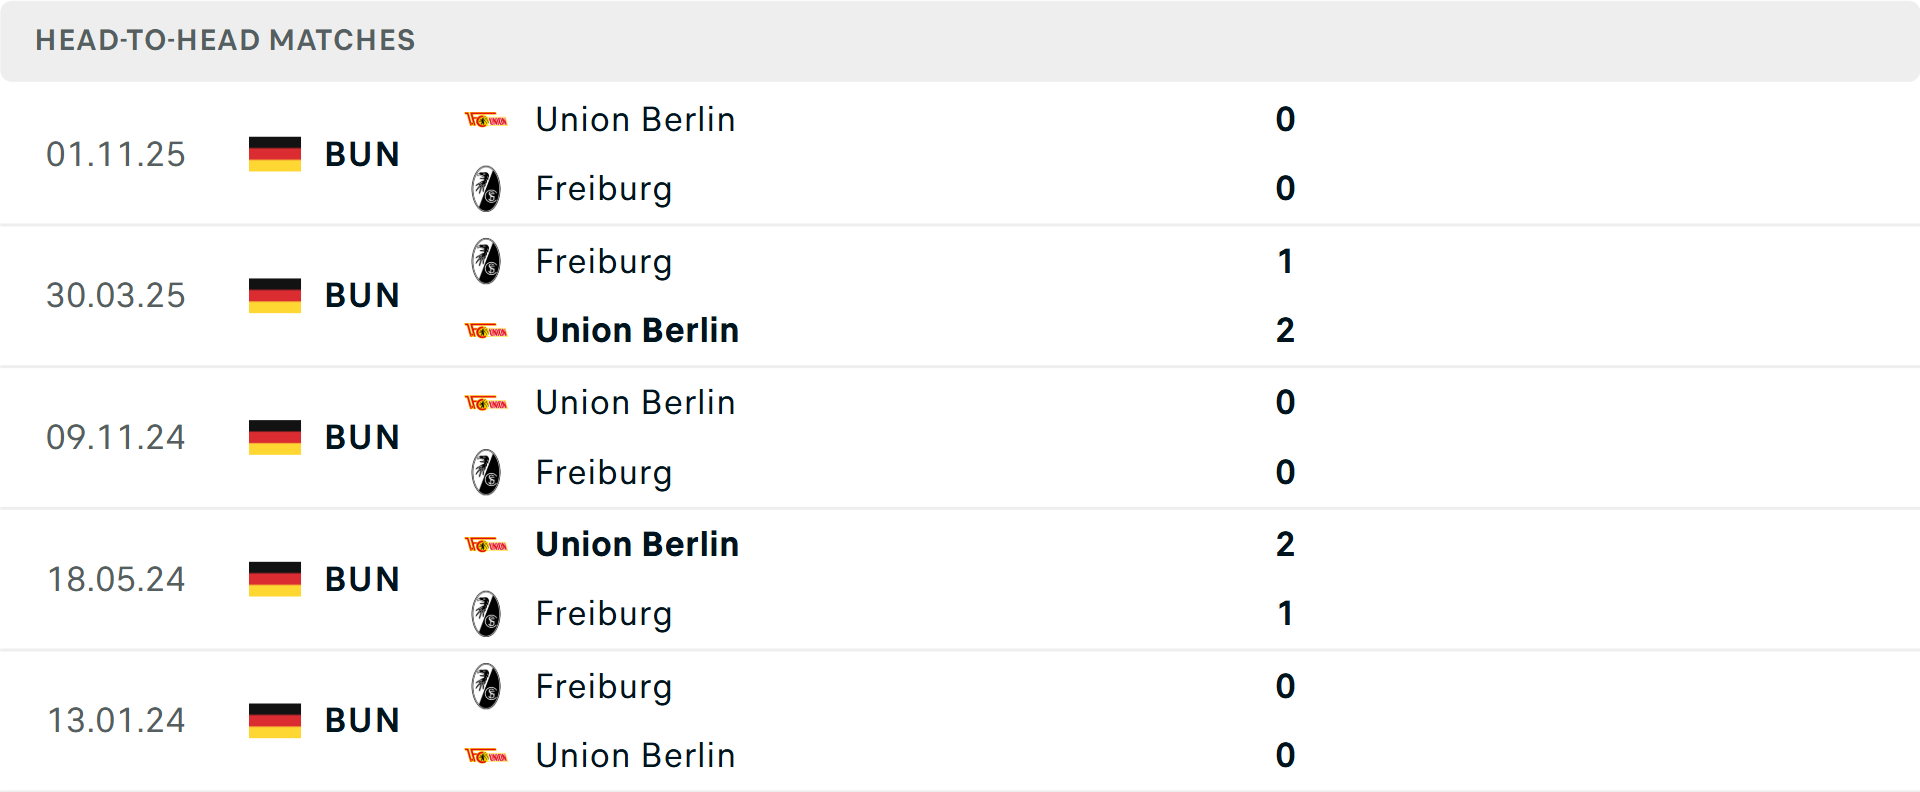Click the German flag next to 13.01.24
This screenshot has width=1920, height=792.
pyautogui.click(x=274, y=720)
